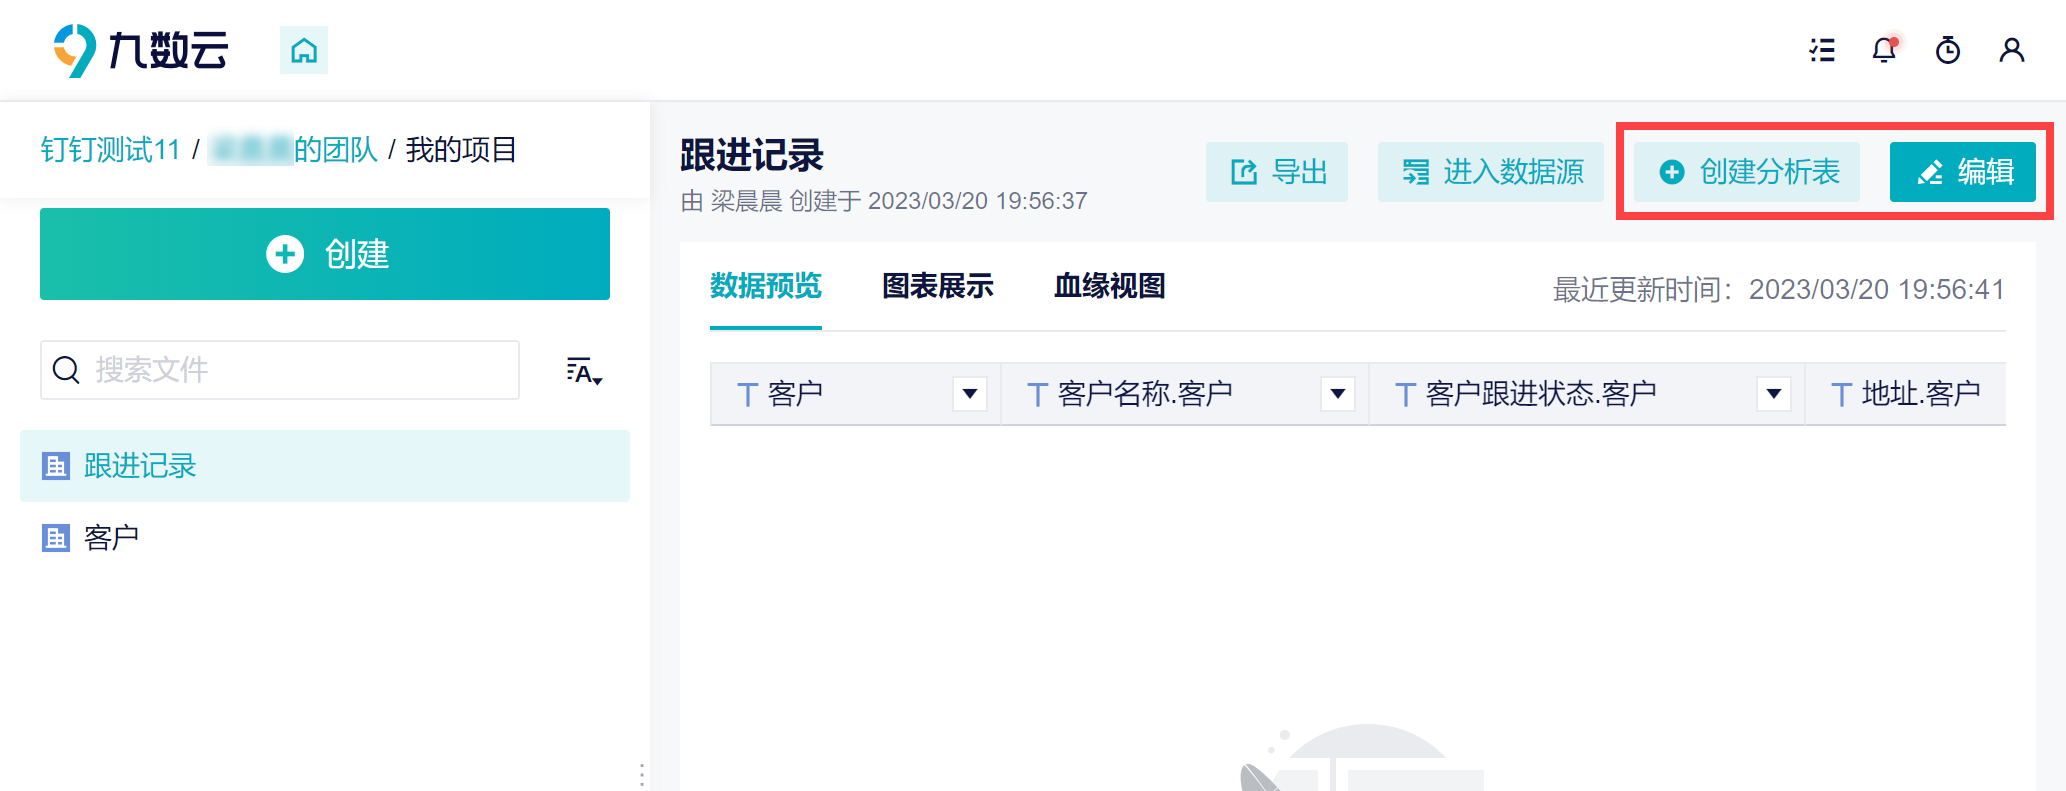Click the 跟进记录 page title
This screenshot has width=2066, height=791.
coord(752,156)
